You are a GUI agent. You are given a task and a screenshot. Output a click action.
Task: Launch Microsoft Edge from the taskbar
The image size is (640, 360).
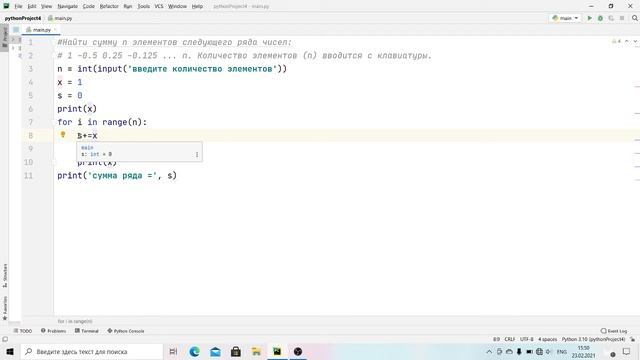[194, 351]
